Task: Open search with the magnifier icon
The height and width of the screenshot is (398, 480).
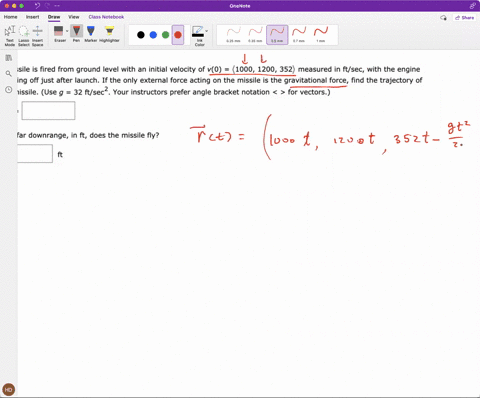Action: pos(9,74)
